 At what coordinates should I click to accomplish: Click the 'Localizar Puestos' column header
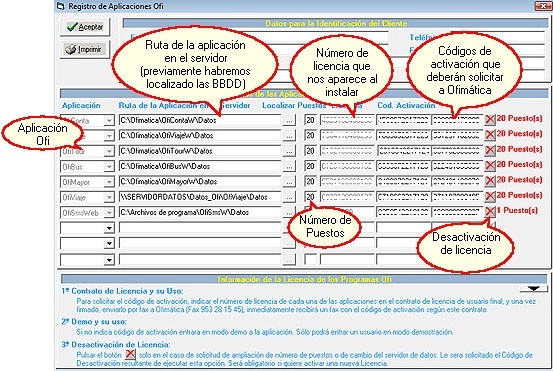tap(294, 105)
